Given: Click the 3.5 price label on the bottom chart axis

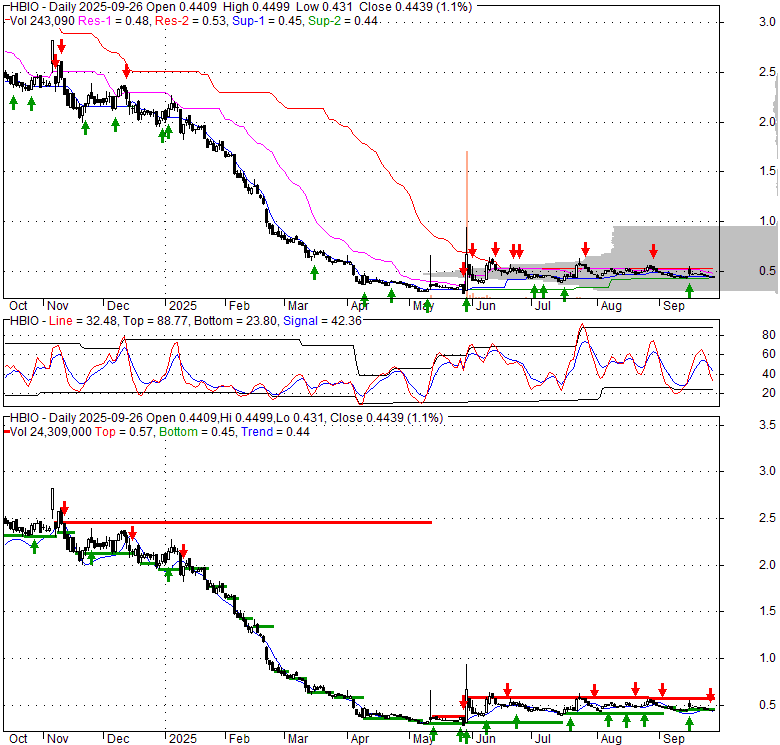Looking at the screenshot, I should pos(767,425).
